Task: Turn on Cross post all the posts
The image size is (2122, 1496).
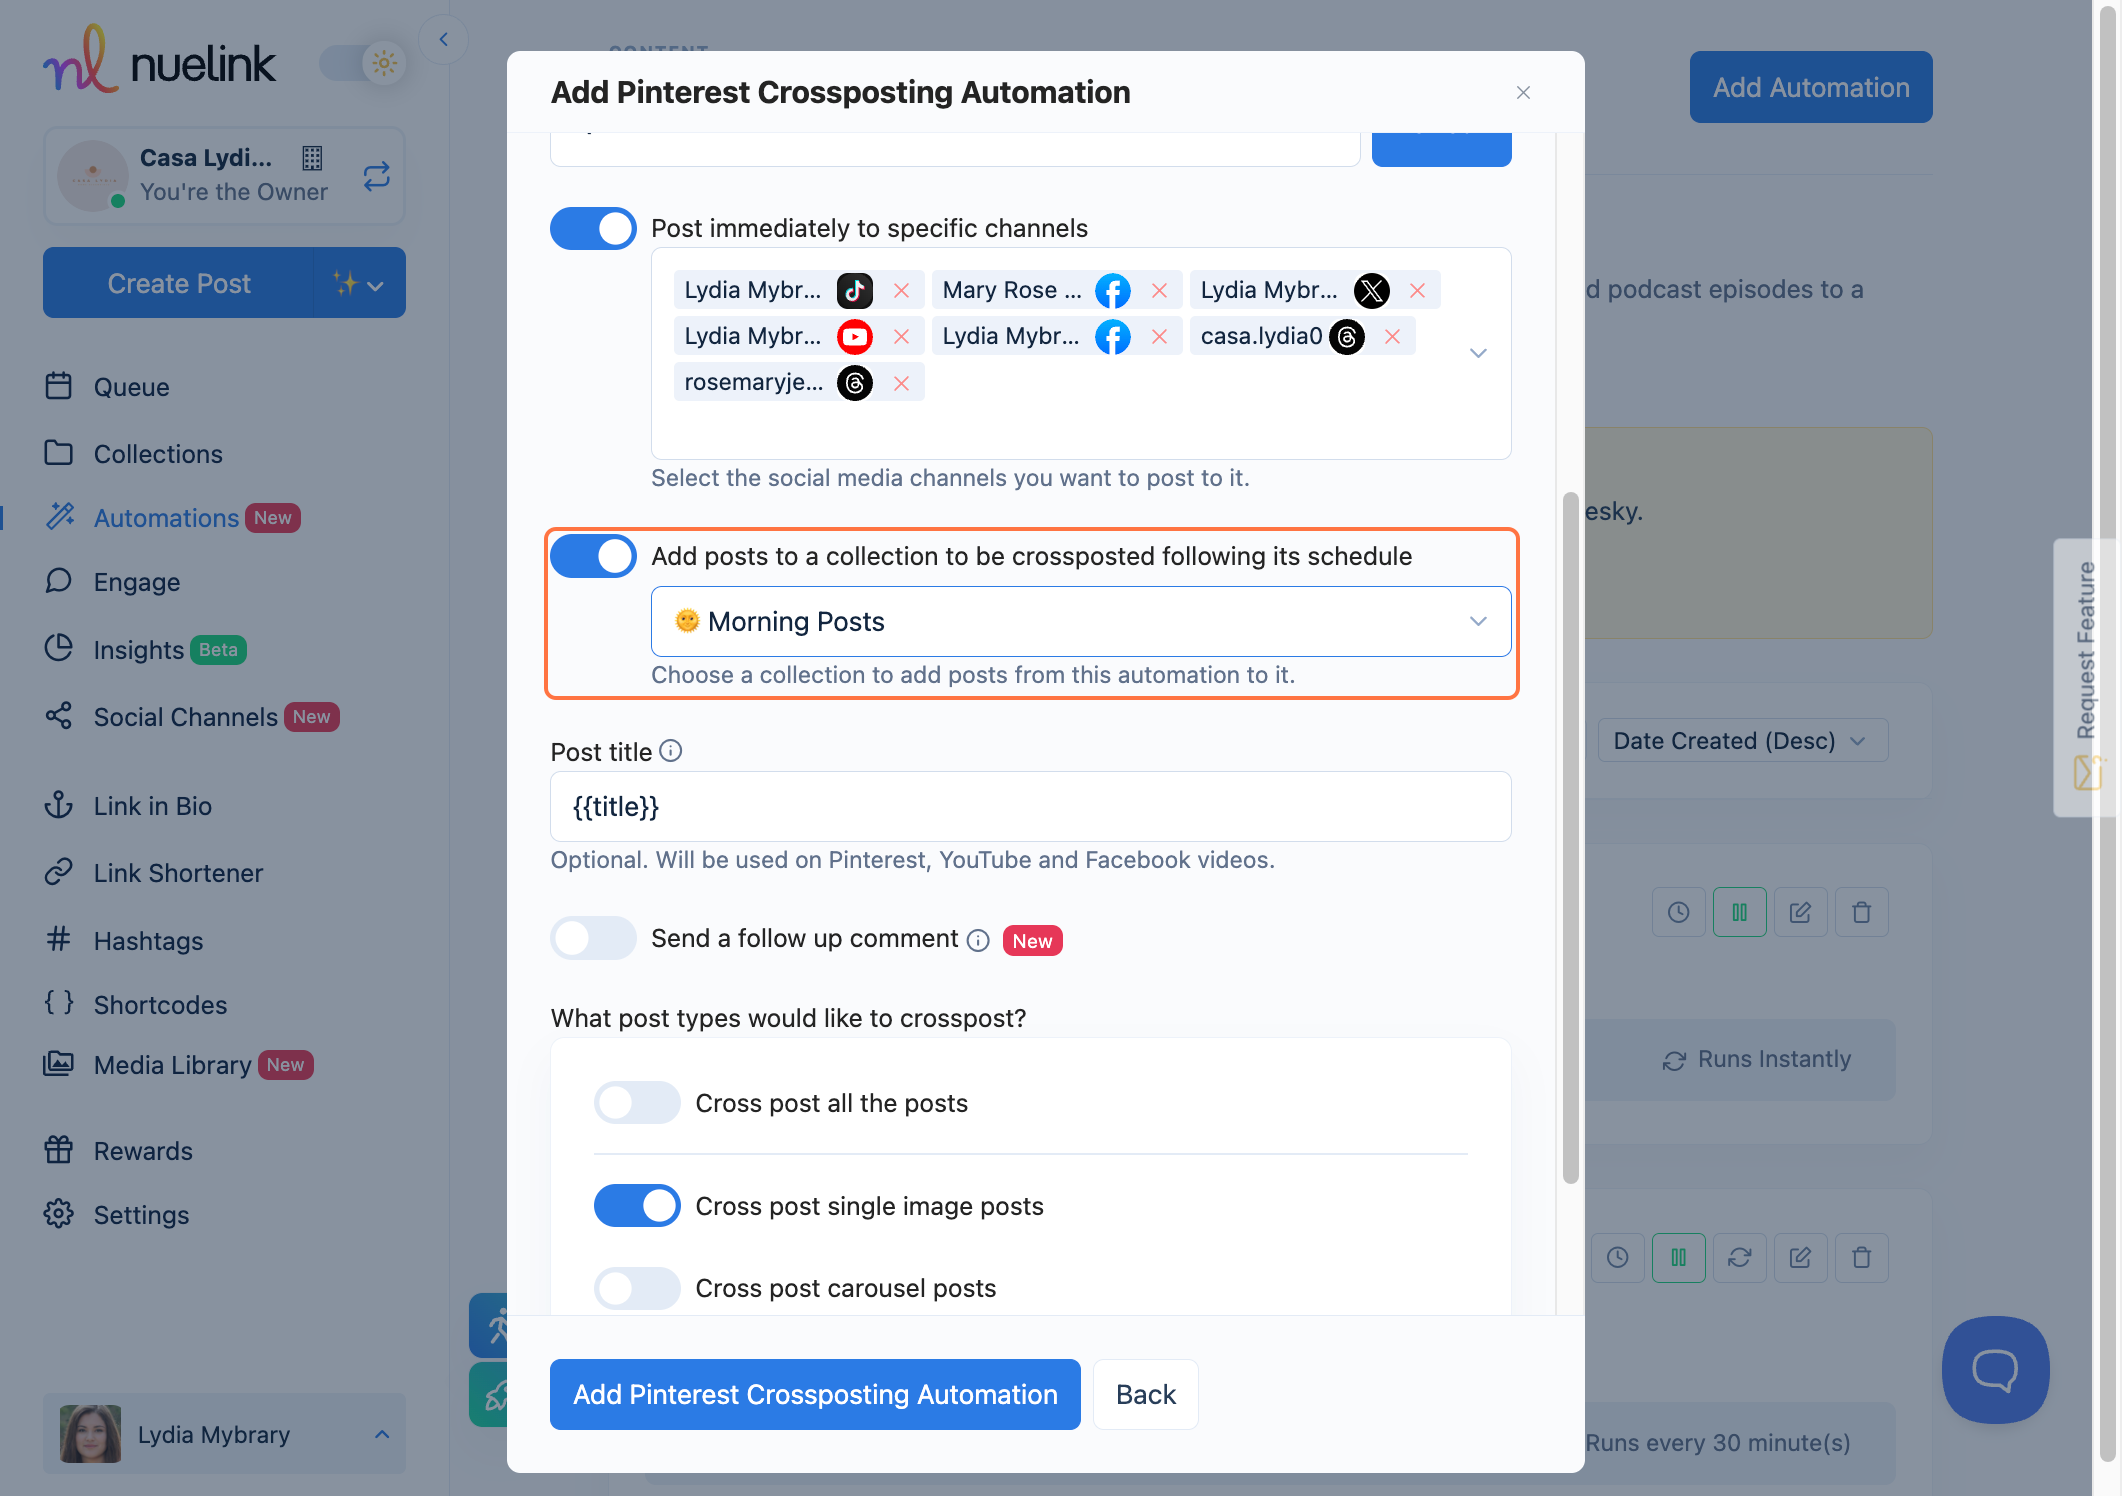Action: pyautogui.click(x=637, y=1103)
